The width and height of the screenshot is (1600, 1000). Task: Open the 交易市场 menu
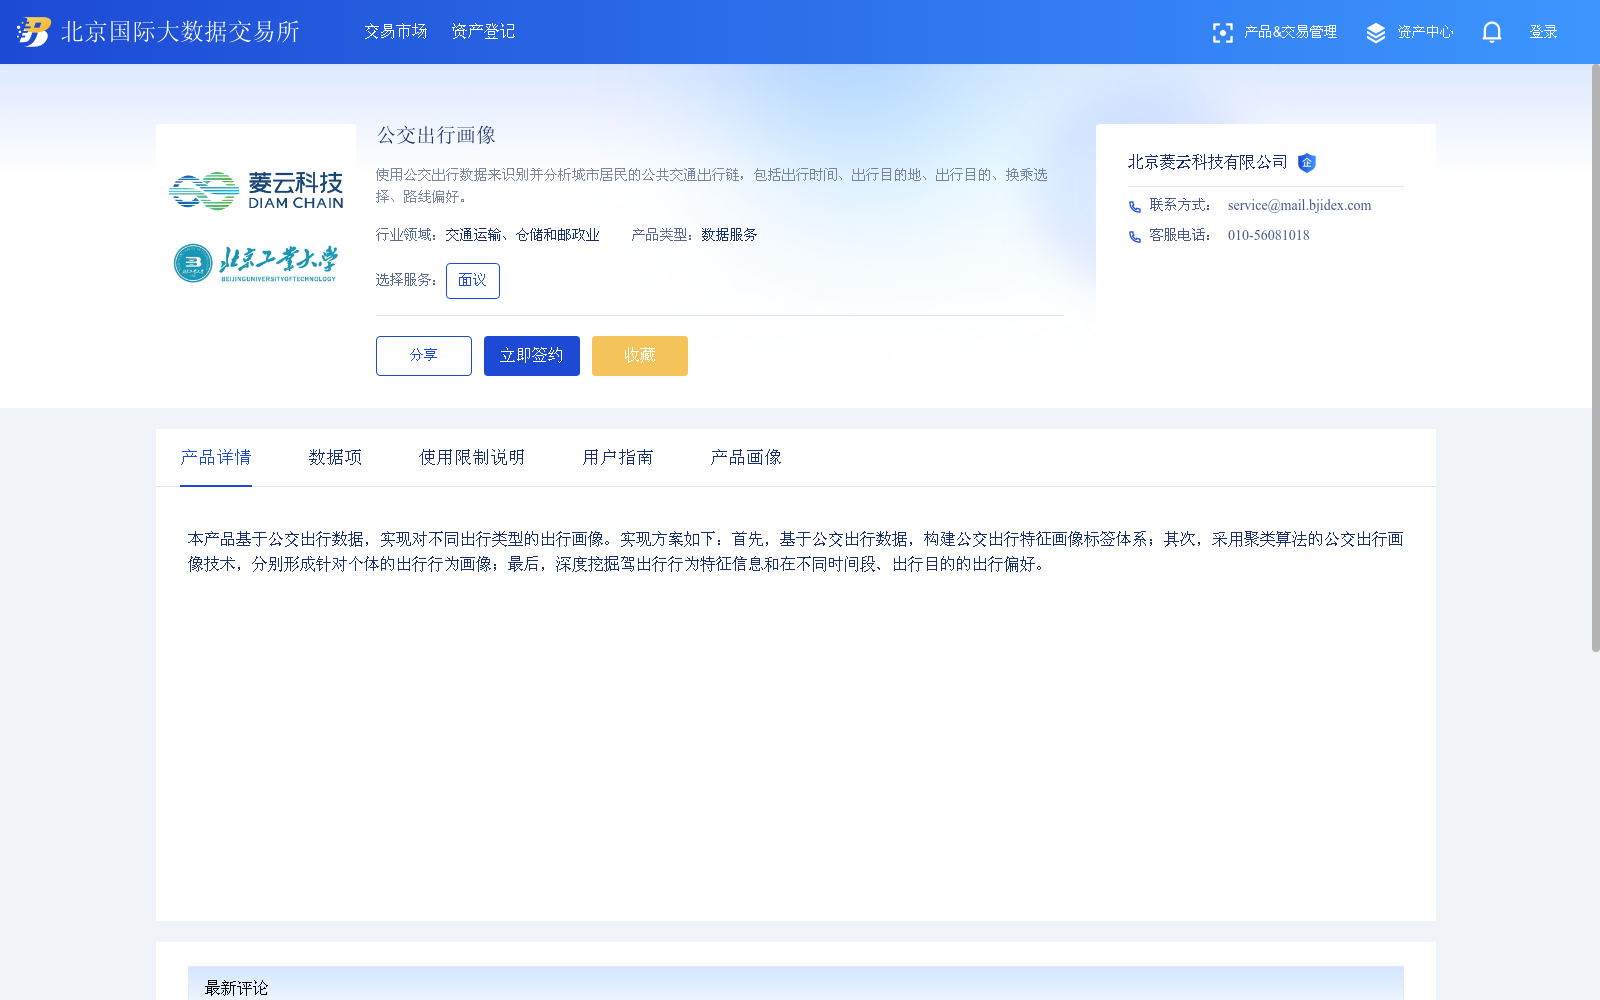[396, 32]
